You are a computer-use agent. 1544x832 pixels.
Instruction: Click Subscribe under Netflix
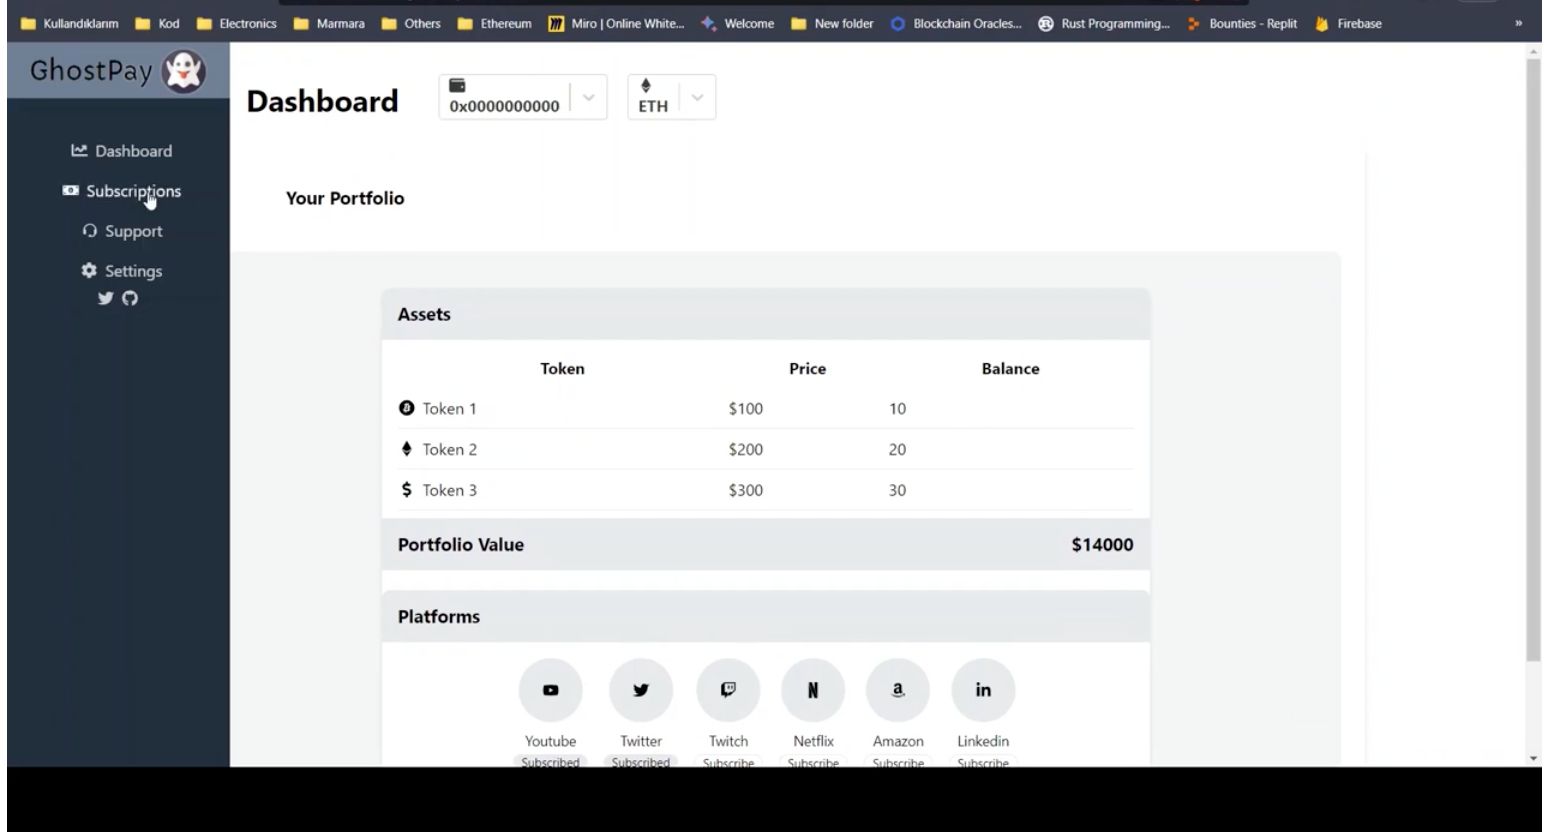point(813,762)
